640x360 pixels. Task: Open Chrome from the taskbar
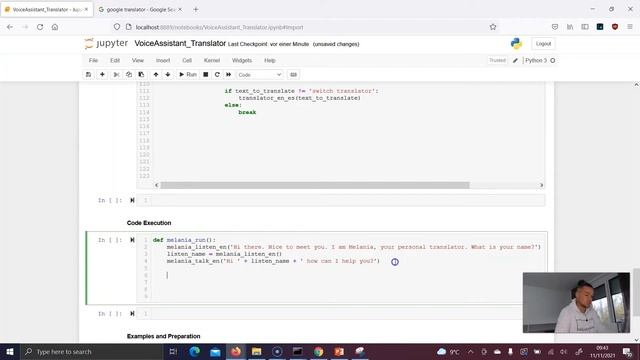(318, 351)
